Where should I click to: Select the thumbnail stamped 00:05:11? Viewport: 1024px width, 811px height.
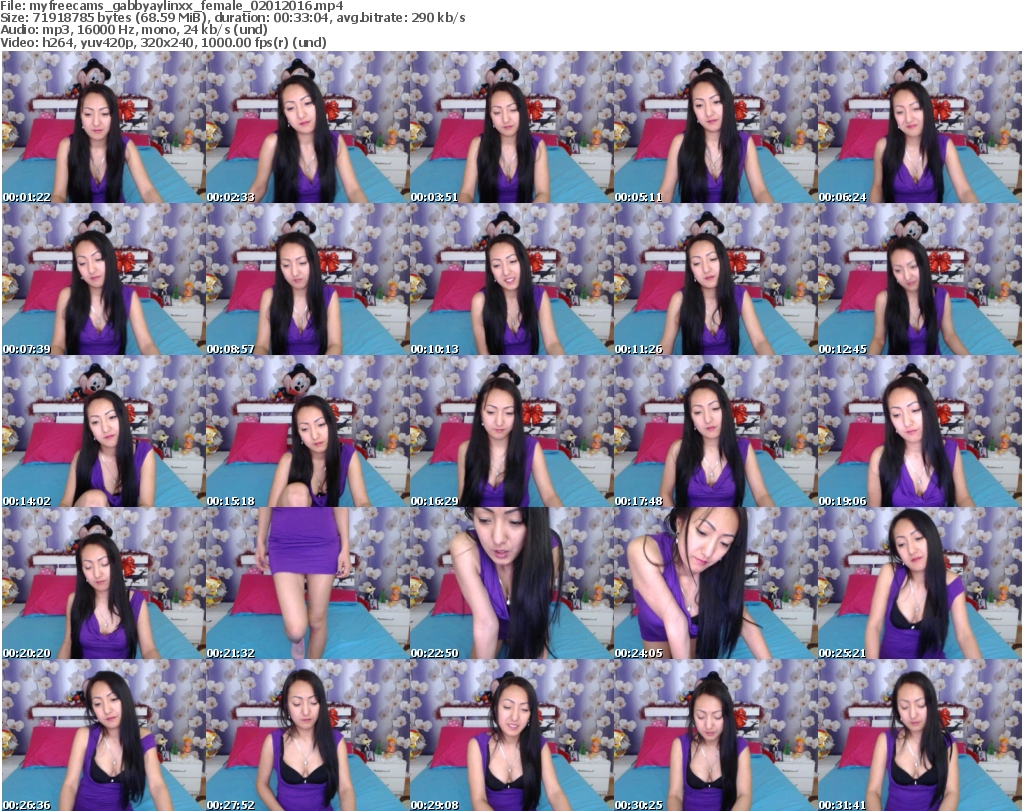click(715, 127)
